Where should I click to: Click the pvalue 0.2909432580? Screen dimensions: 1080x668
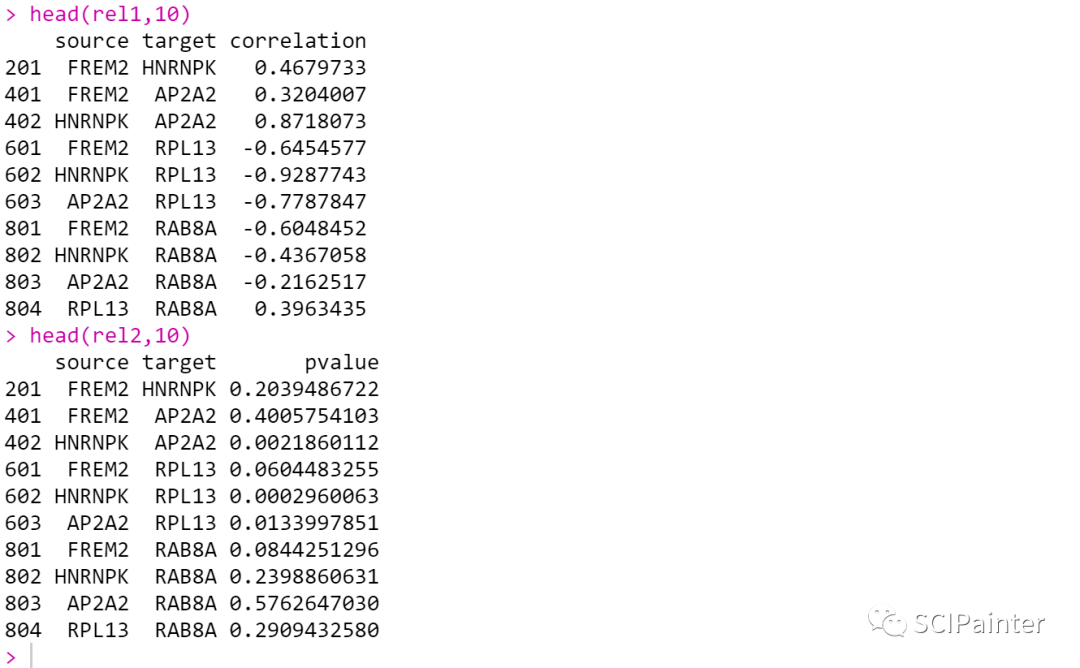304,630
